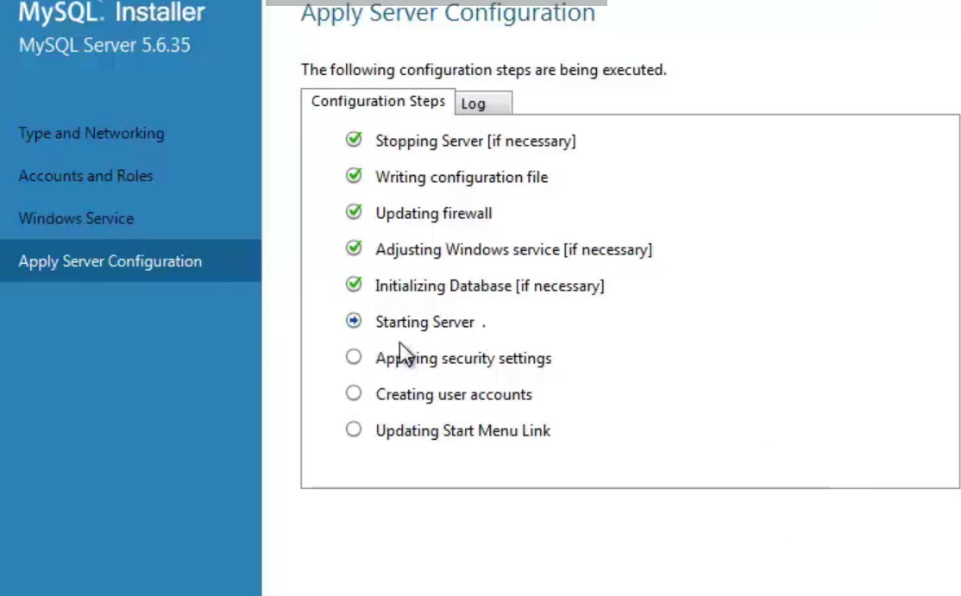Select the Configuration Steps tab
Viewport: 961px width, 596px height.
click(378, 101)
